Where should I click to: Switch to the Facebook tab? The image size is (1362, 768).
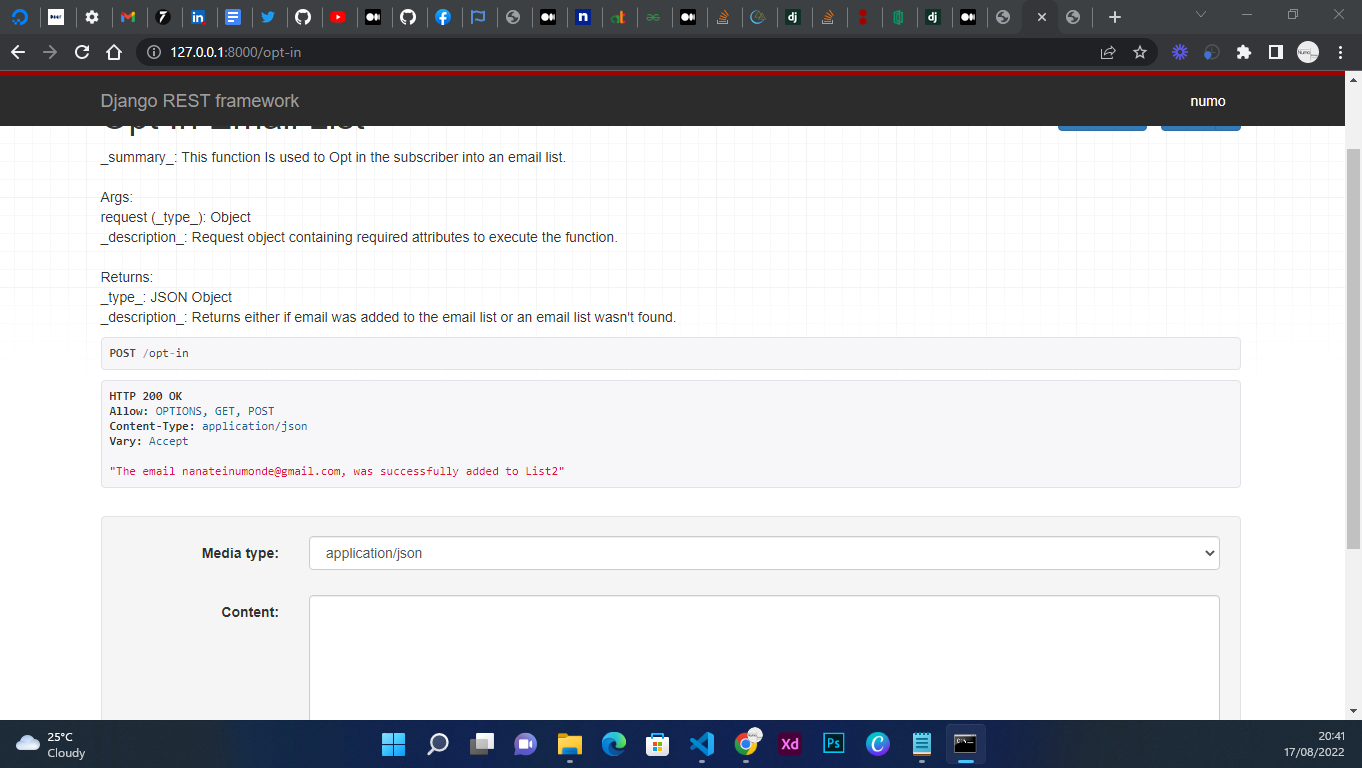[x=443, y=17]
